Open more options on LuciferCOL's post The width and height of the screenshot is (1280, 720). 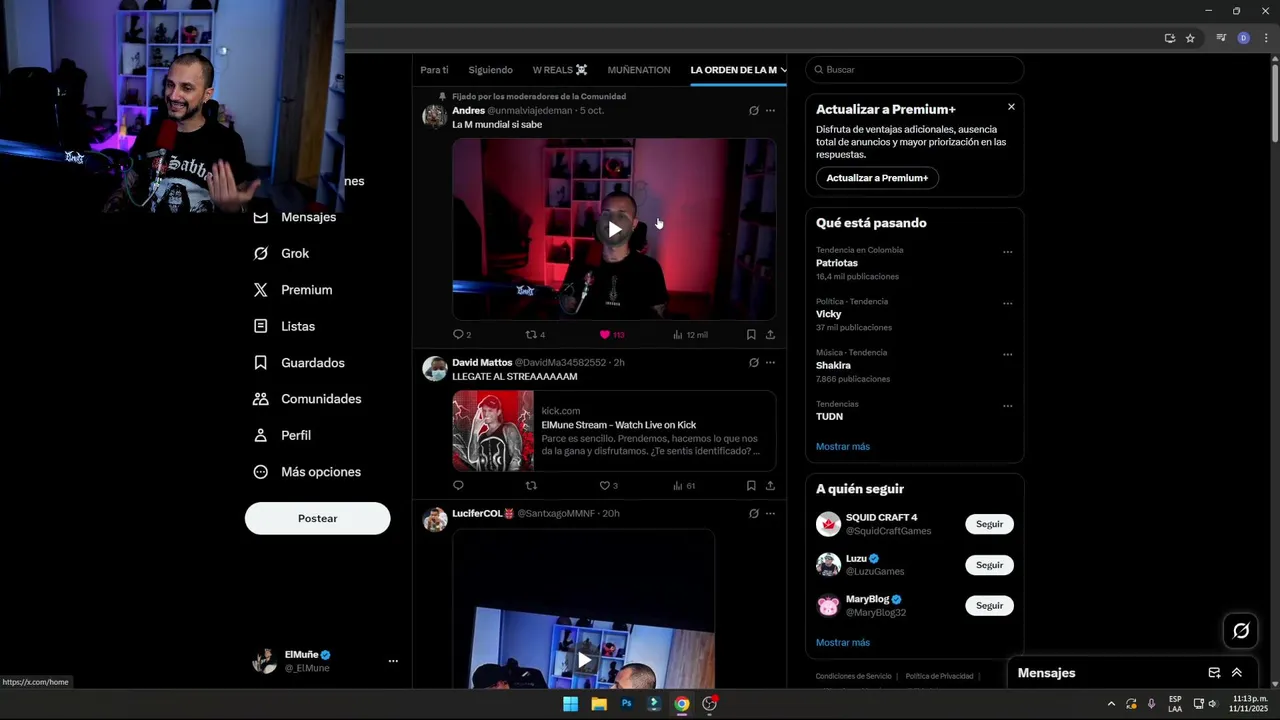point(770,514)
